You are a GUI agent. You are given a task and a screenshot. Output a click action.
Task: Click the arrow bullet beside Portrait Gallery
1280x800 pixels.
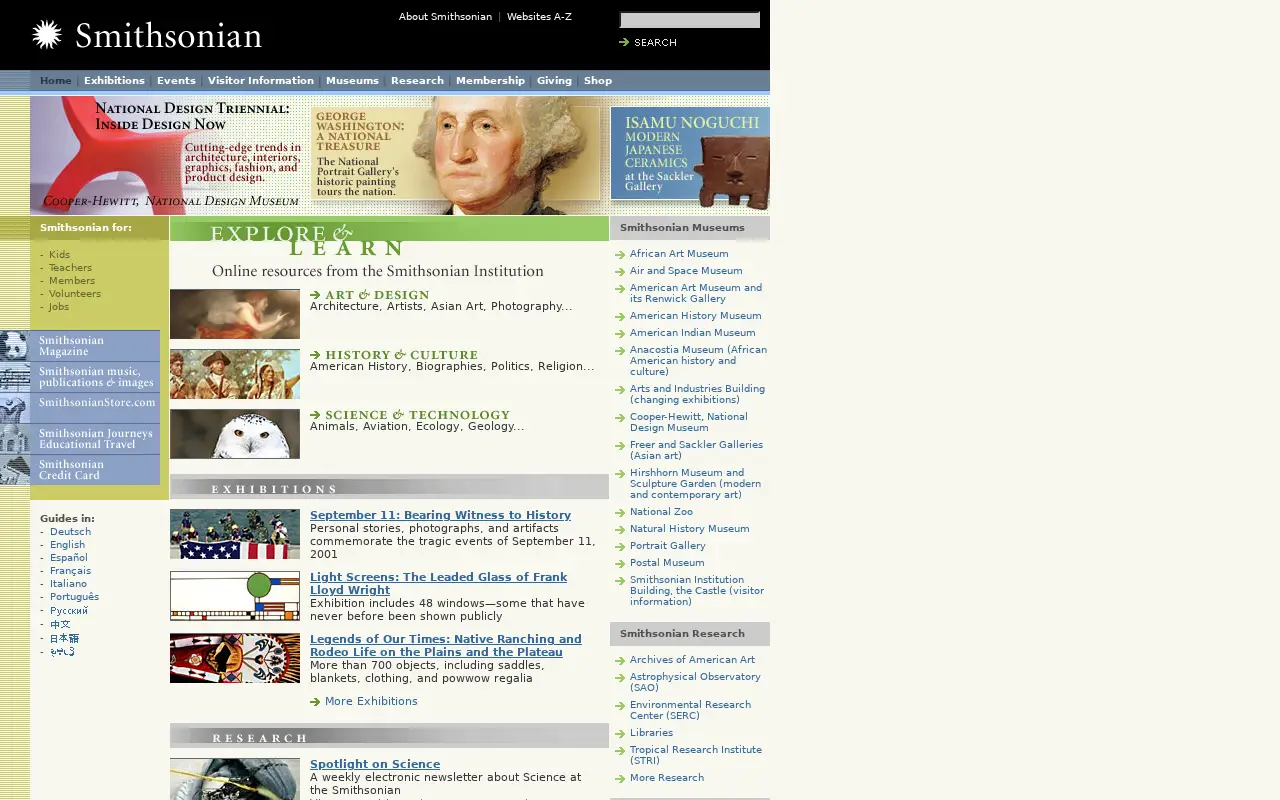(x=620, y=547)
